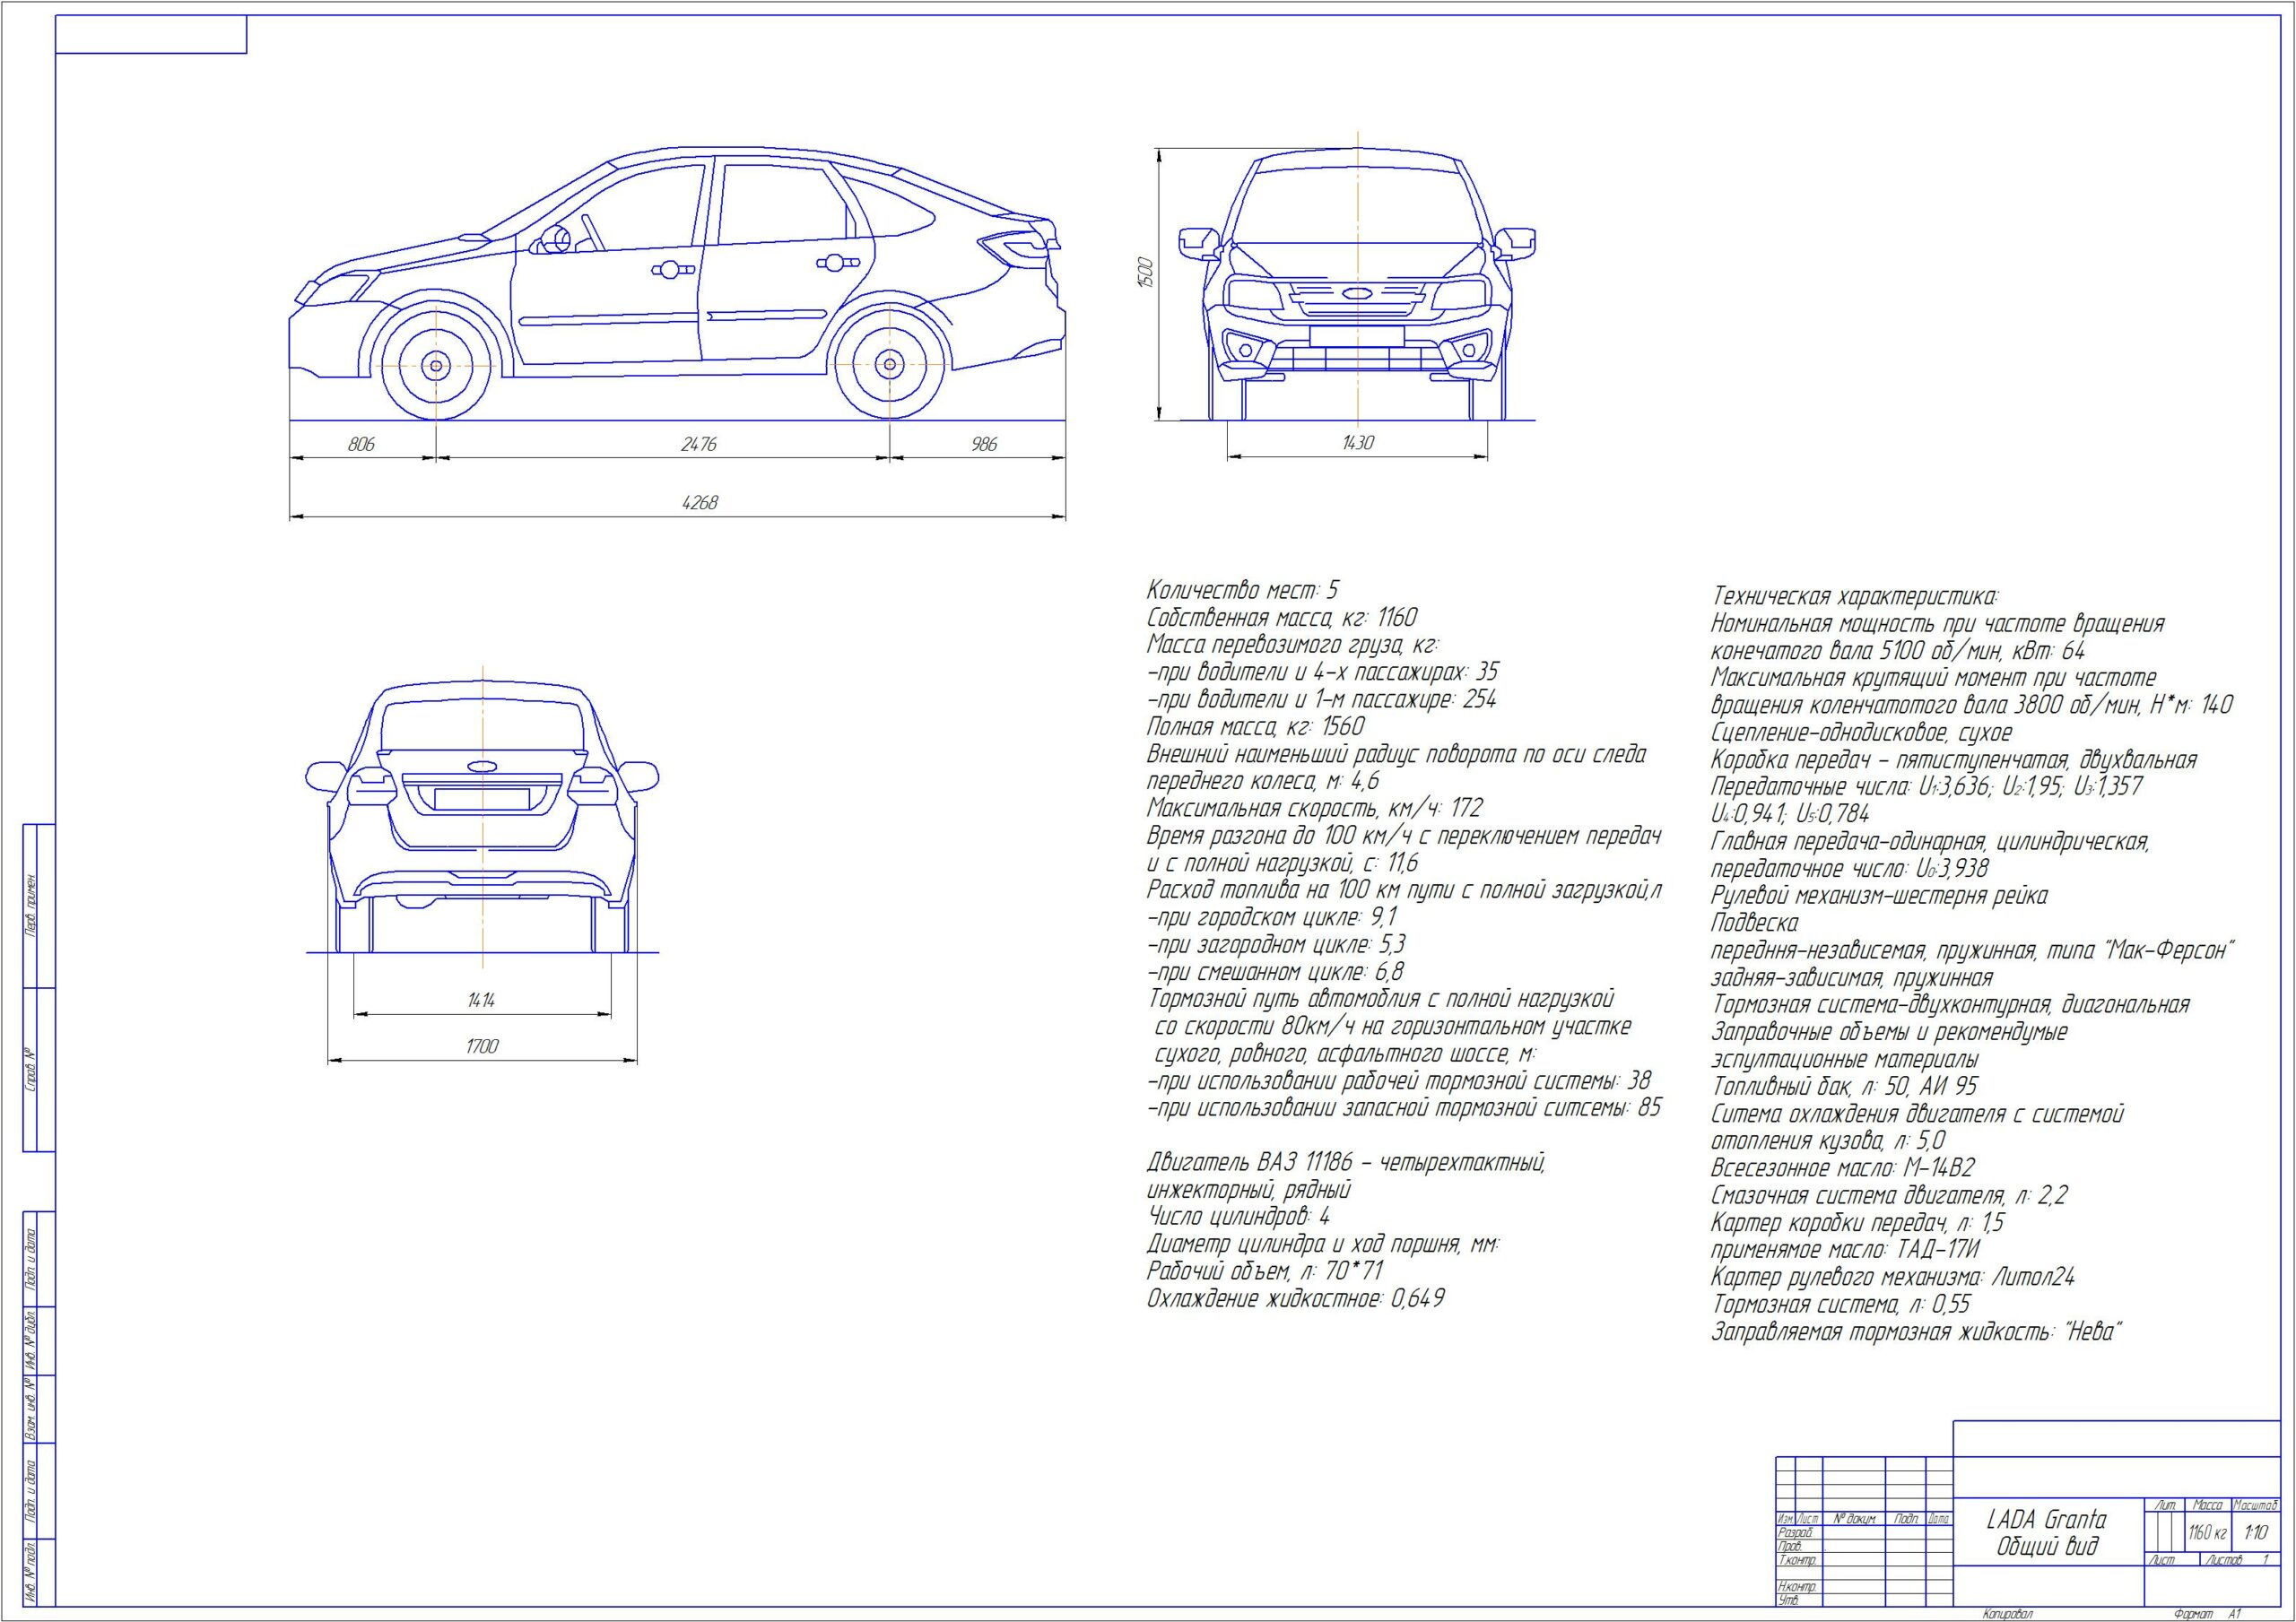Viewport: 2296px width, 1622px height.
Task: Click the rear license plate recess
Action: click(481, 798)
